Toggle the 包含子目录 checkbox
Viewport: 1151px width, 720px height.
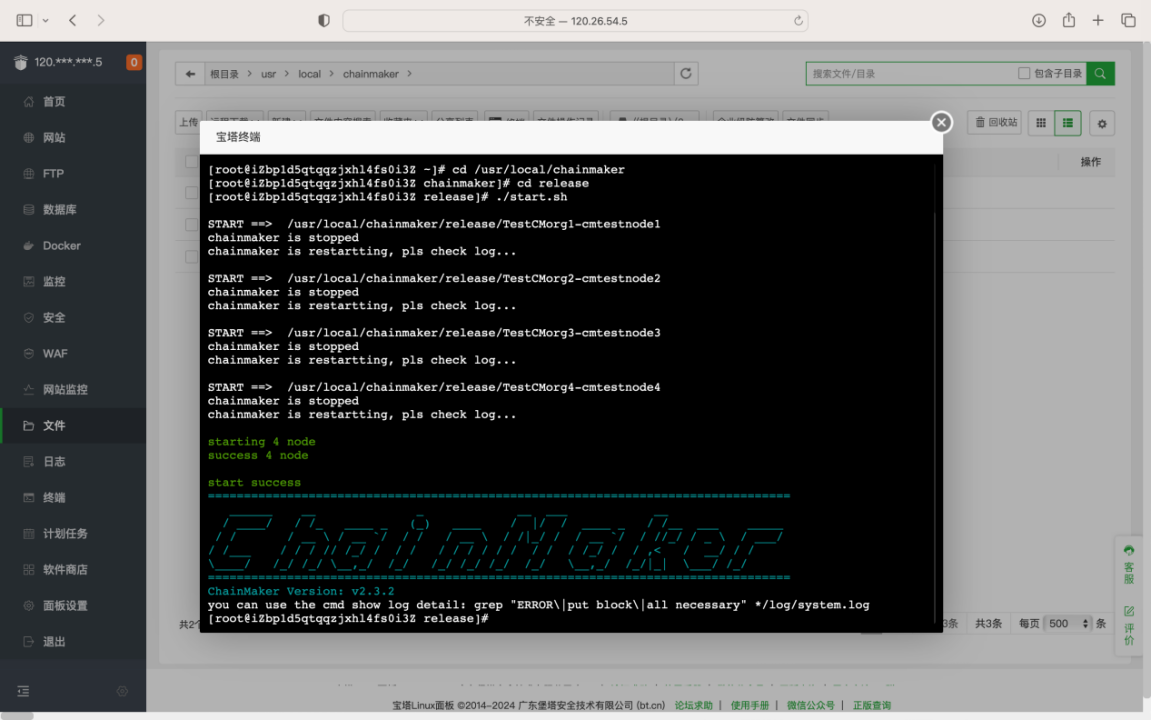(1024, 73)
